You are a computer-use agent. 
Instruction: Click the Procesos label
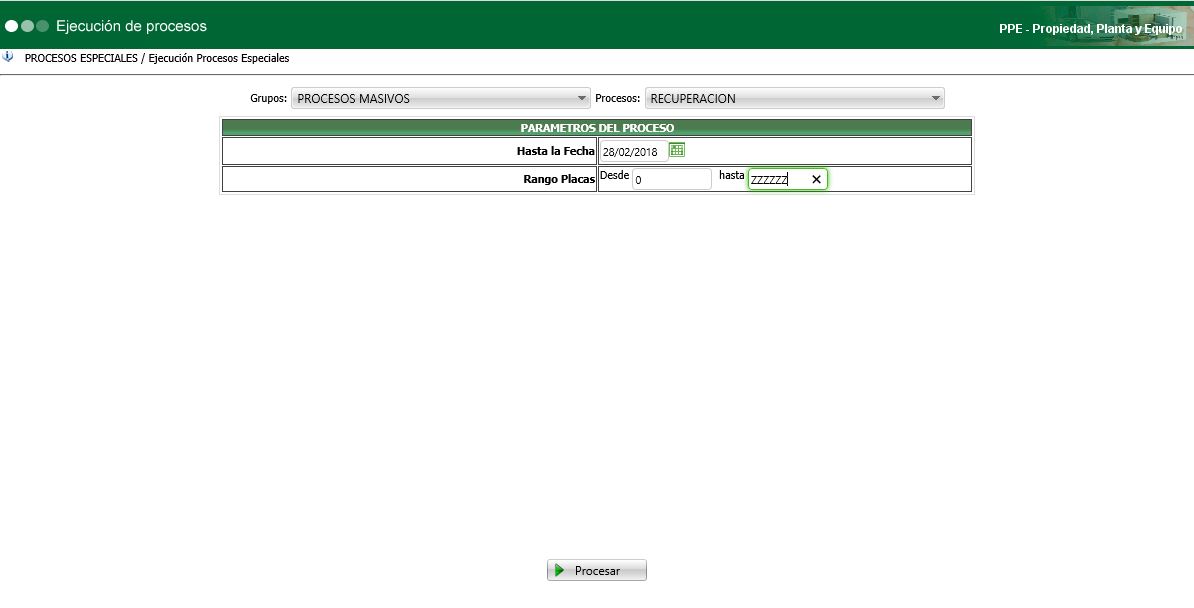point(618,98)
